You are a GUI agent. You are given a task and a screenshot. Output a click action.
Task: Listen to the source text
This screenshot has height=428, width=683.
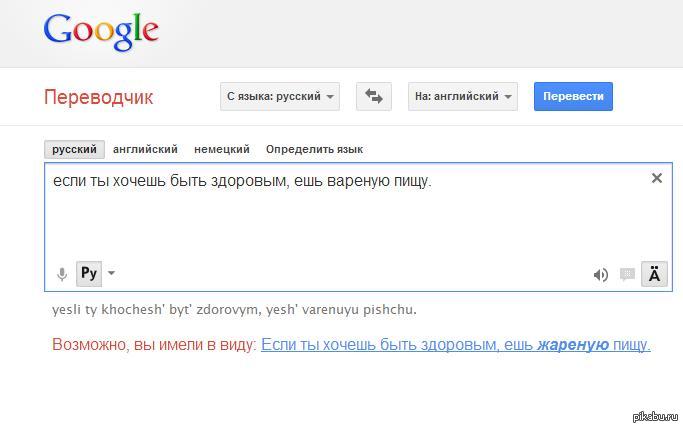click(601, 275)
